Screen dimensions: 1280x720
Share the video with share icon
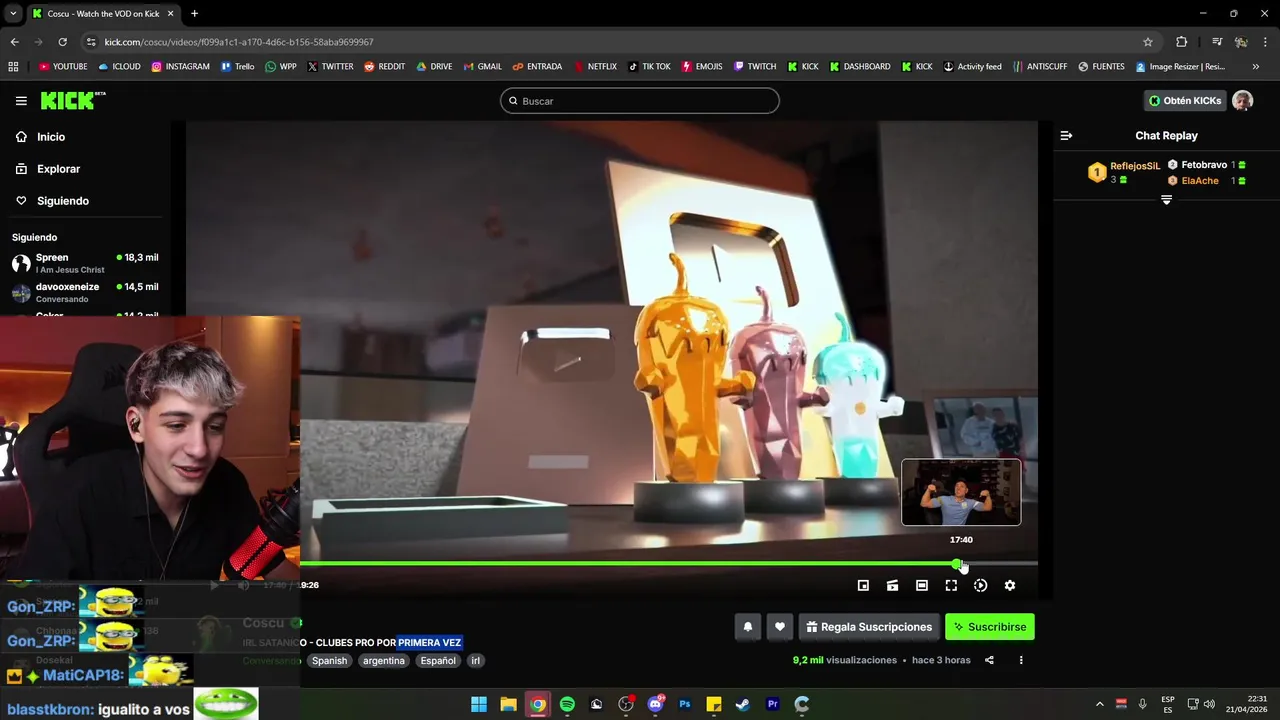pos(989,660)
